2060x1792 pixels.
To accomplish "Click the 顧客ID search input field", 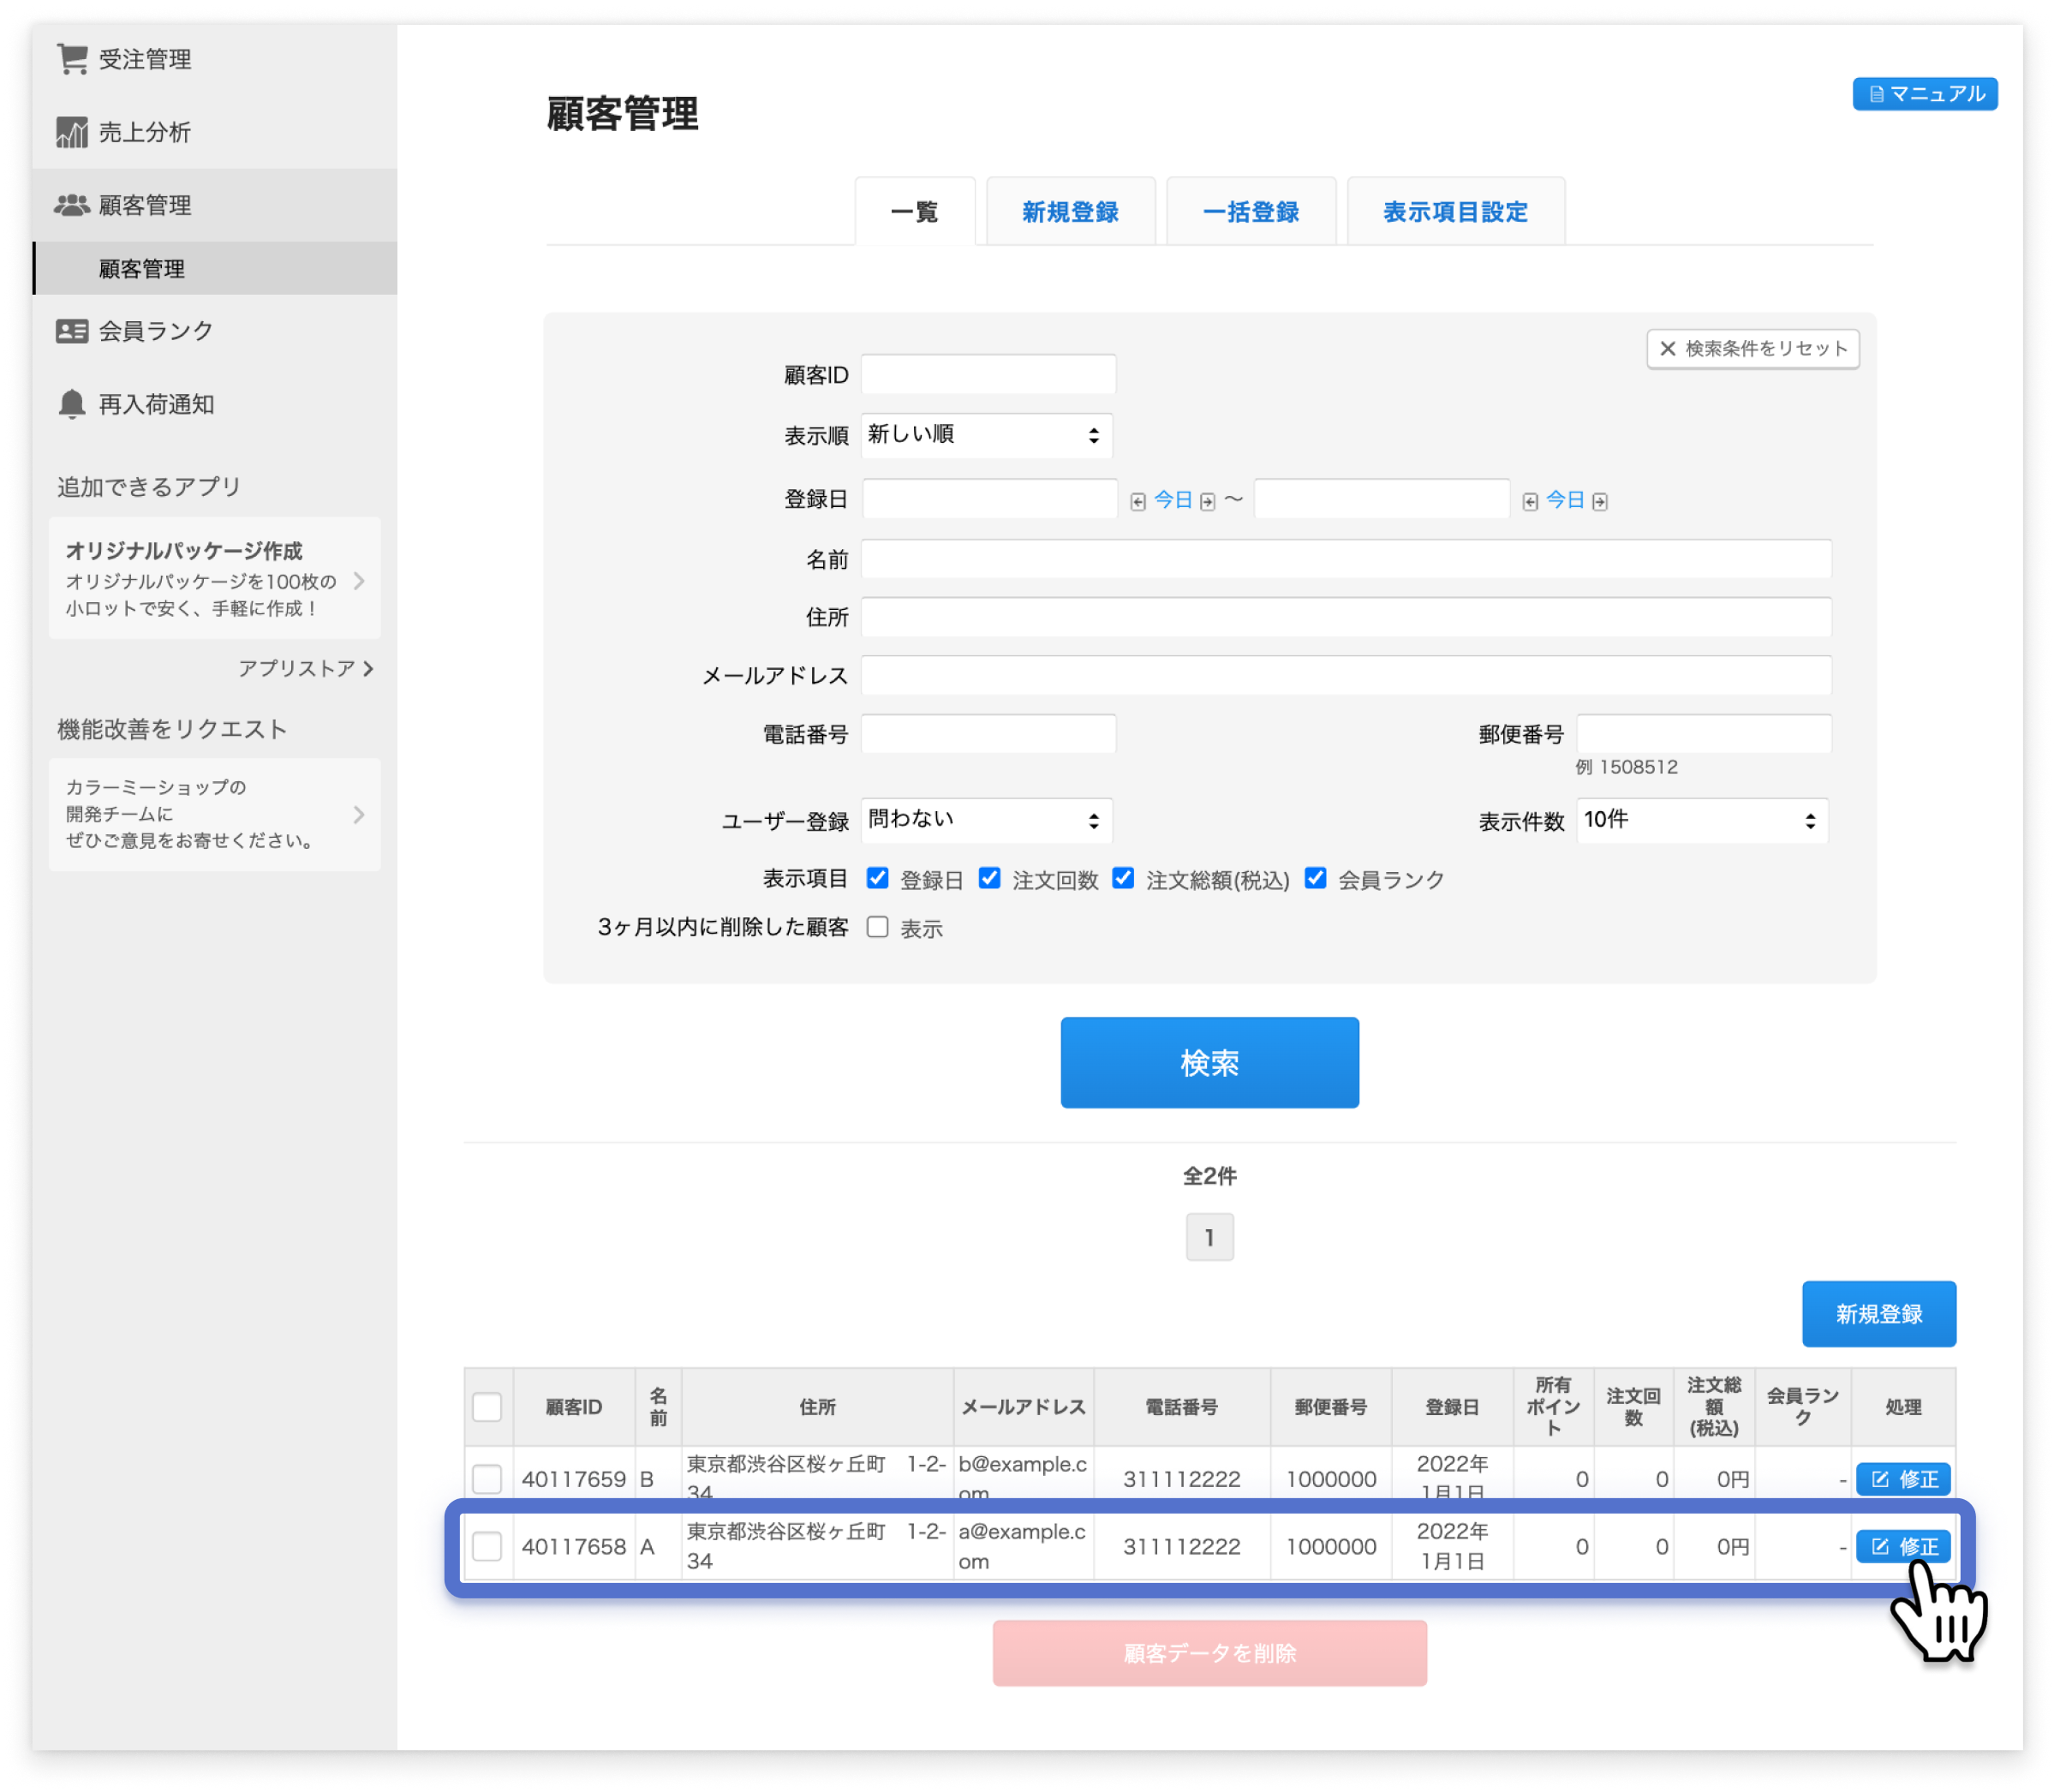I will [988, 375].
